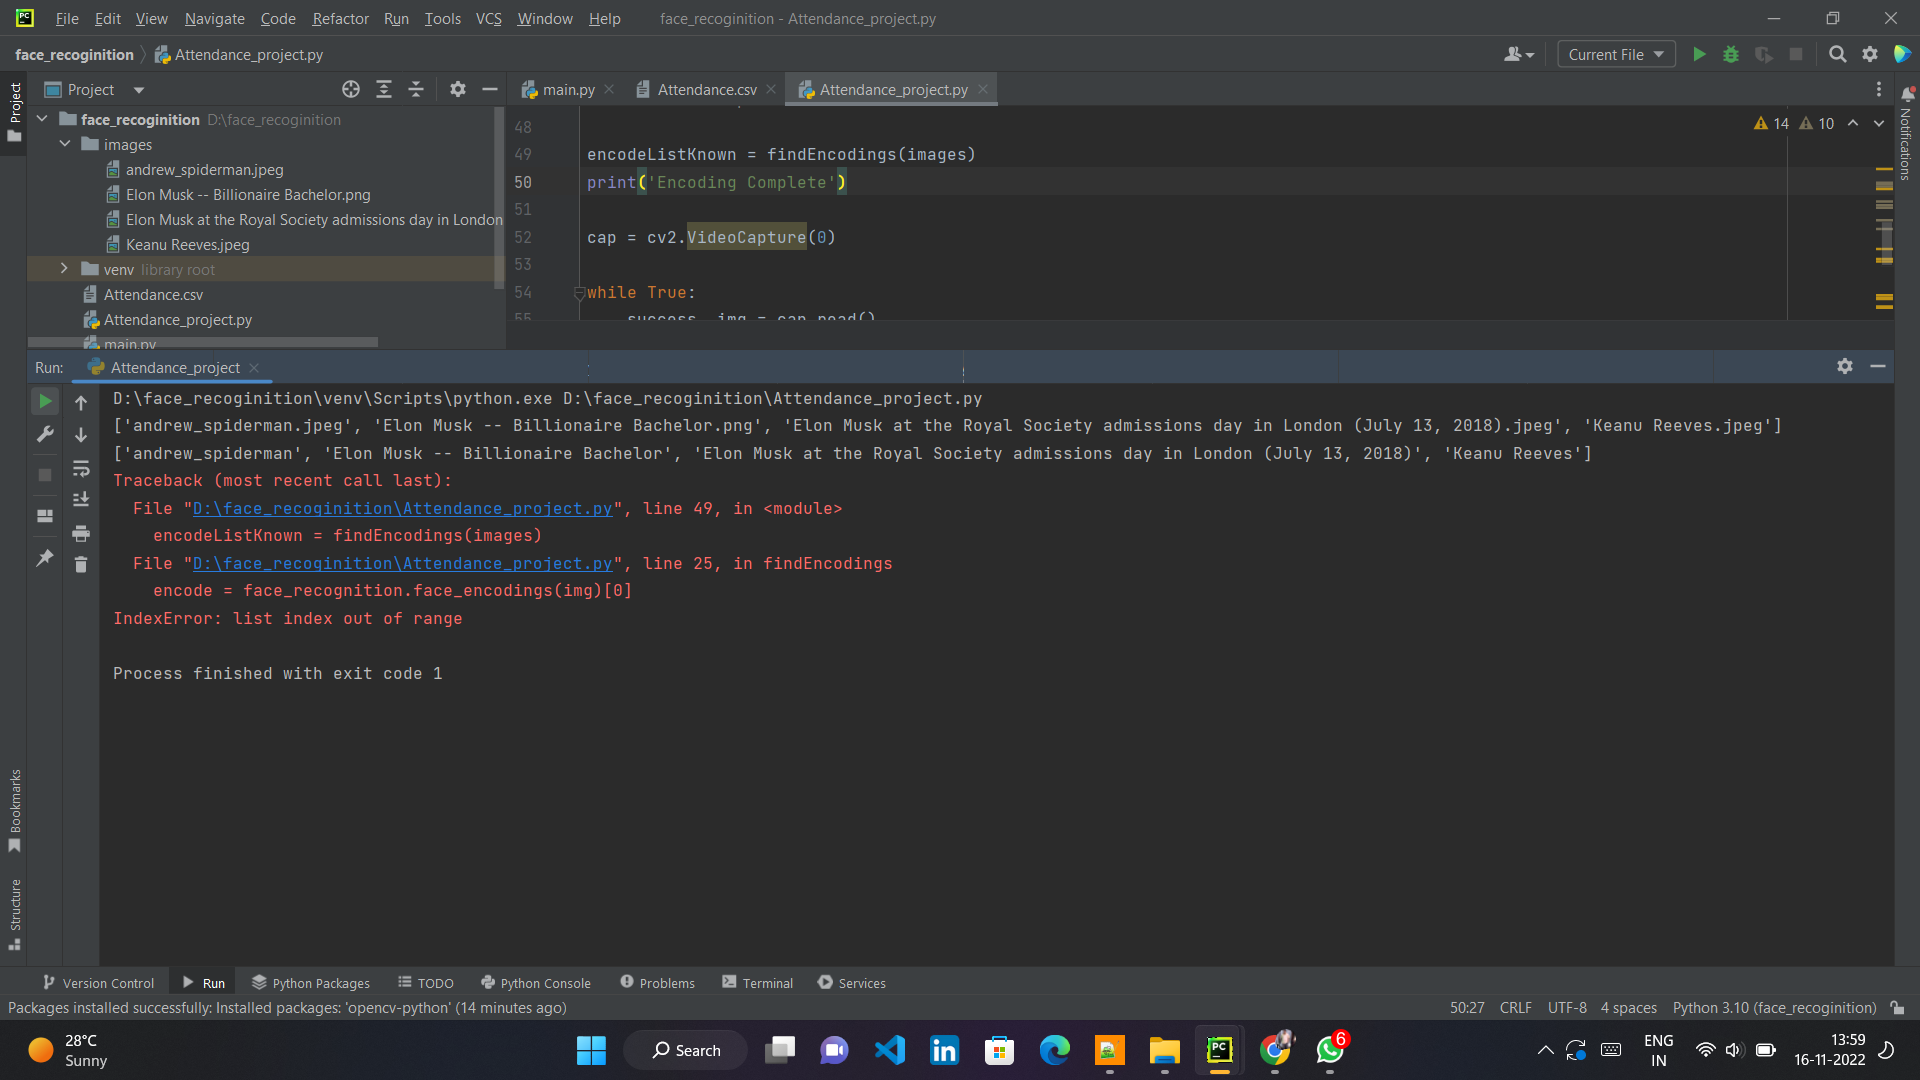The width and height of the screenshot is (1920, 1080).
Task: Open the Project view dropdown
Action: point(139,90)
